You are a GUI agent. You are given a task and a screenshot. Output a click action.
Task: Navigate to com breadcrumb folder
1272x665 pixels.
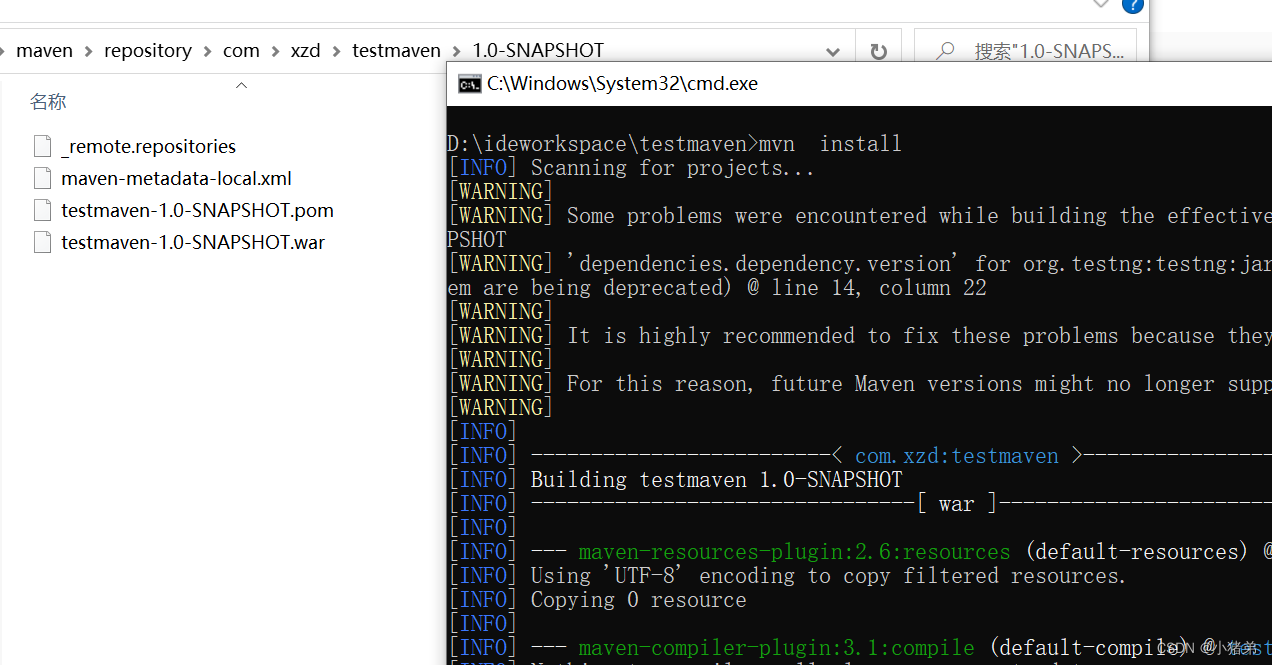click(241, 51)
